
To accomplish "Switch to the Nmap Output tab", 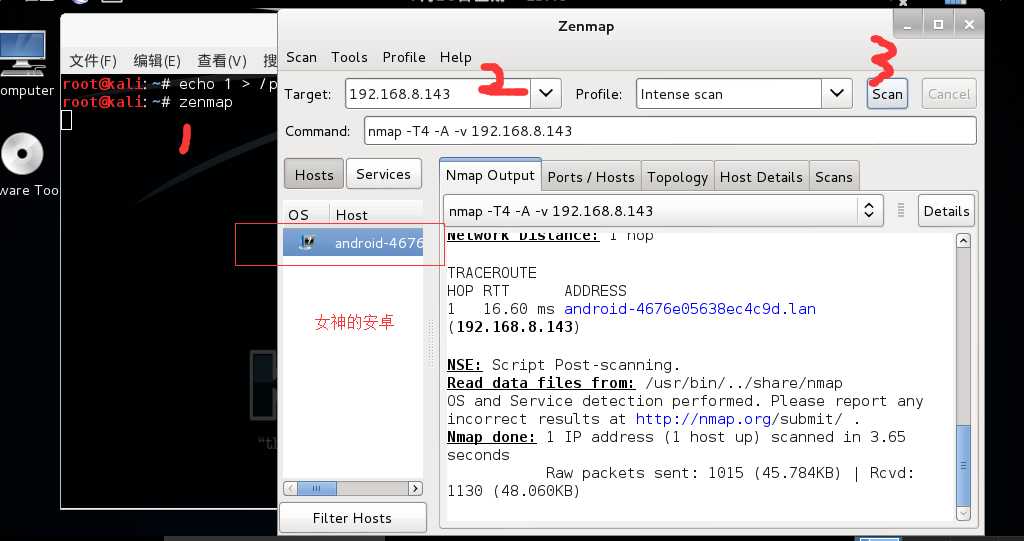I will [x=490, y=175].
